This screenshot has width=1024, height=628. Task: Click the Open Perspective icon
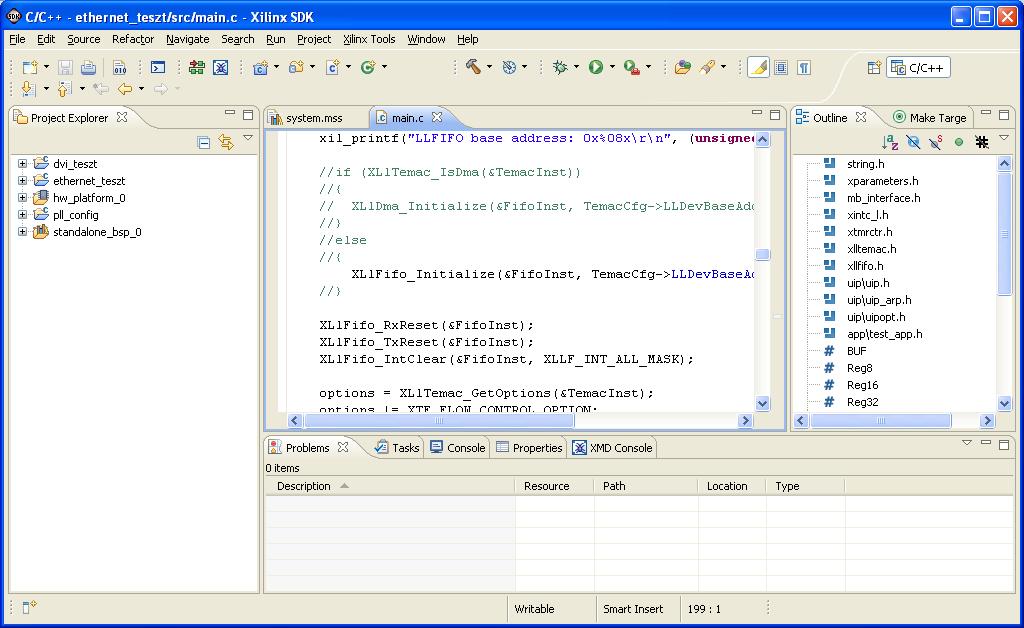click(x=874, y=67)
